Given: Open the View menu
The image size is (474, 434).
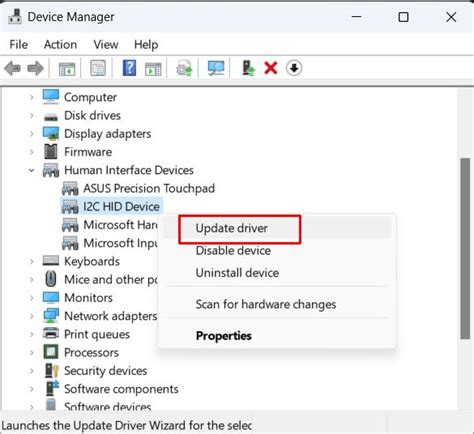Looking at the screenshot, I should point(106,44).
